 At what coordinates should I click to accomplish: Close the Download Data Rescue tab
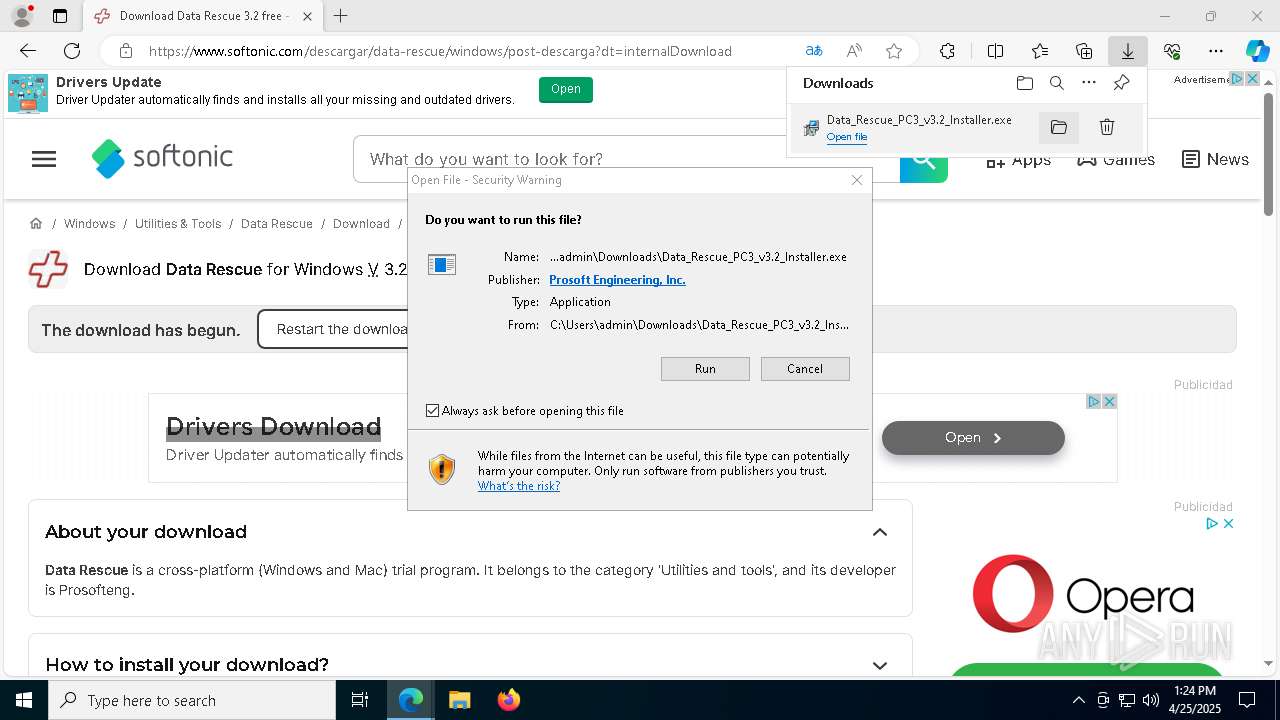[307, 16]
